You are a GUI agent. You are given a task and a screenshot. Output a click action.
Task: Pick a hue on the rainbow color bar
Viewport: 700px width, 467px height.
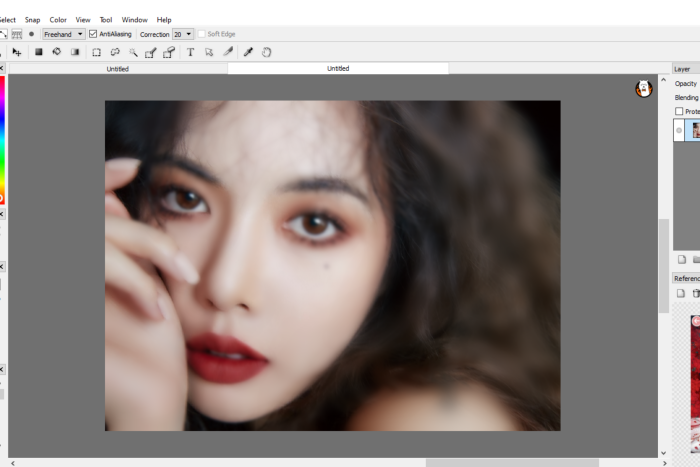[x=2, y=138]
